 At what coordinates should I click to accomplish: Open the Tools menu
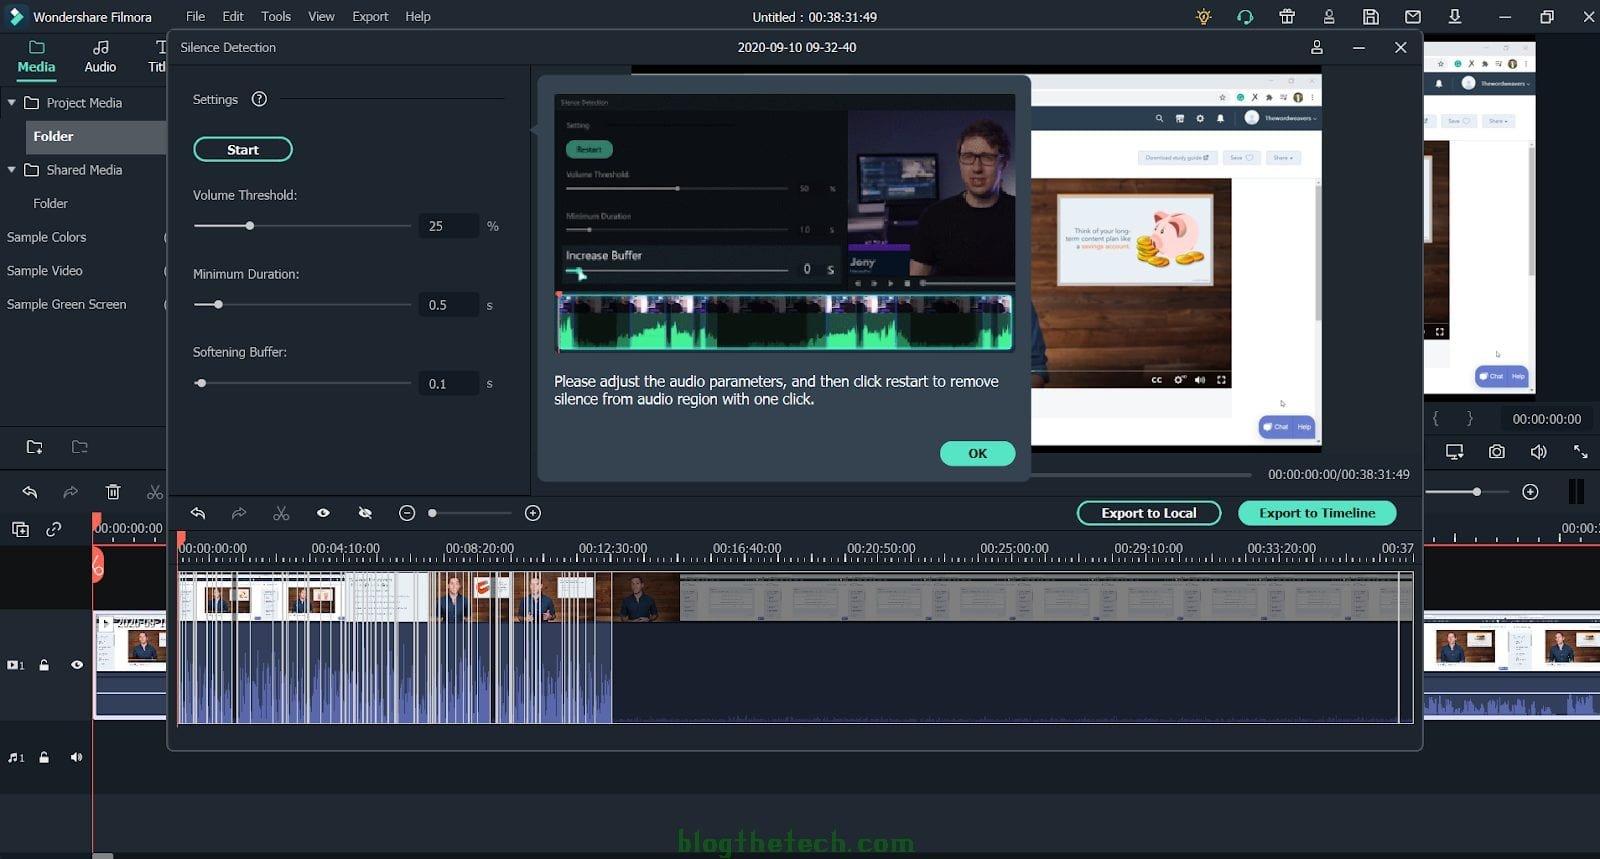[x=276, y=17]
